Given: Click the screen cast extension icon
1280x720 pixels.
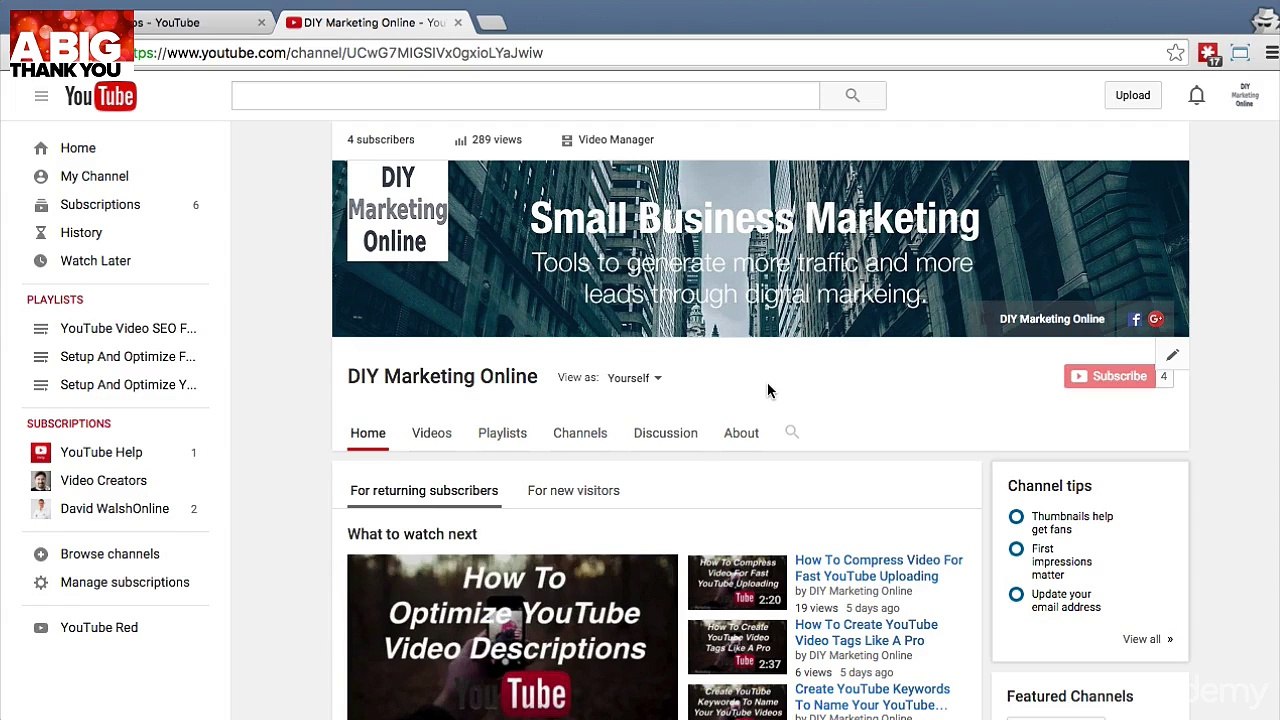Looking at the screenshot, I should point(1240,53).
